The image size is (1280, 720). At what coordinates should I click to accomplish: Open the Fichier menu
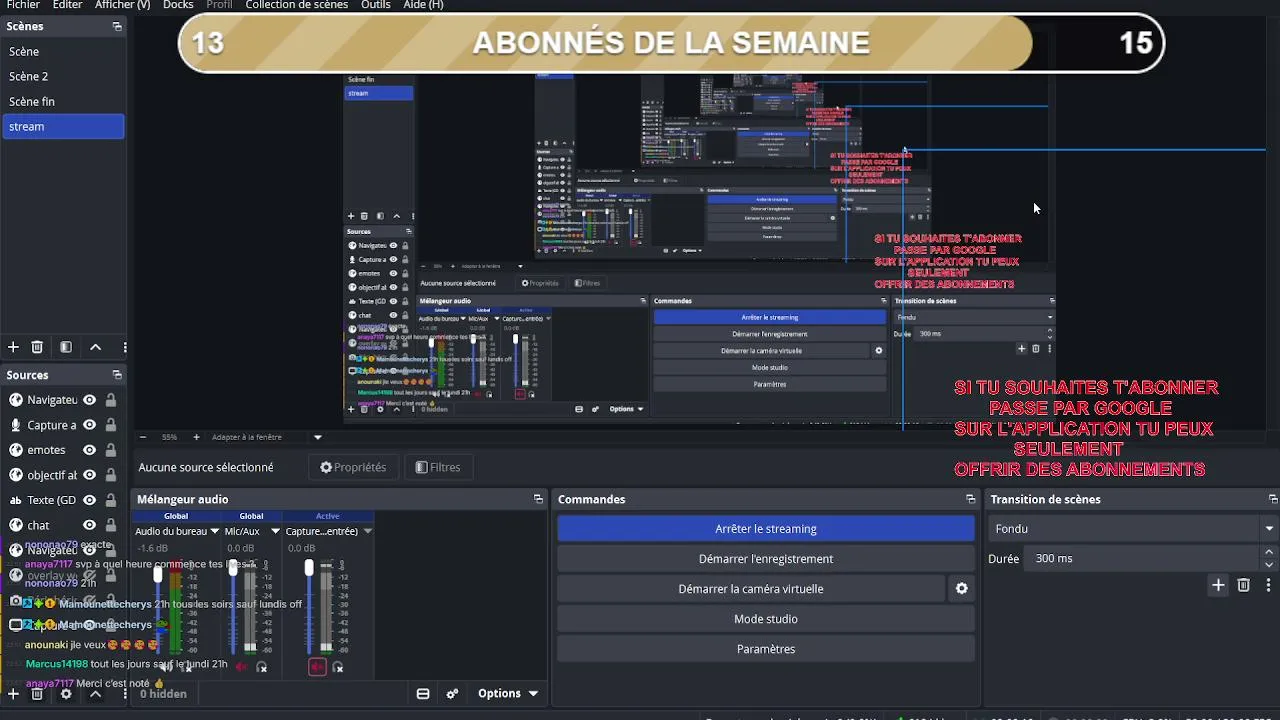23,5
